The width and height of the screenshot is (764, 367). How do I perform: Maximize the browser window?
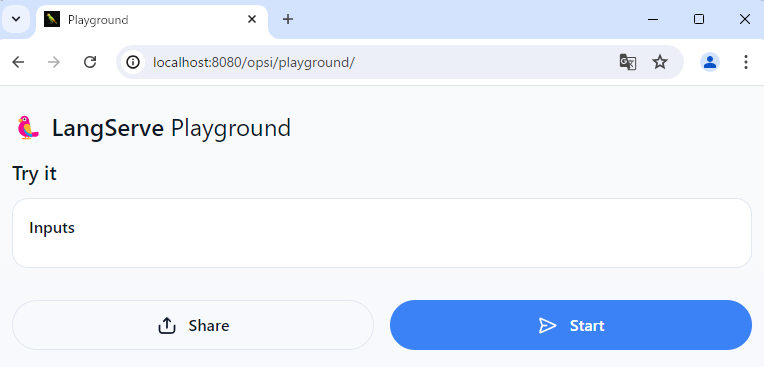699,19
